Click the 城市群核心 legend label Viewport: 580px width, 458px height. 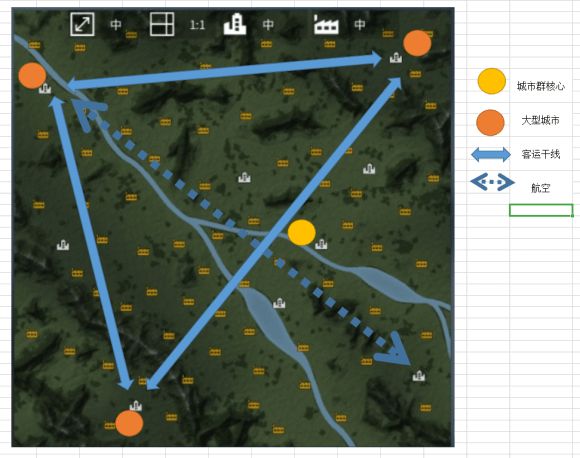[540, 86]
